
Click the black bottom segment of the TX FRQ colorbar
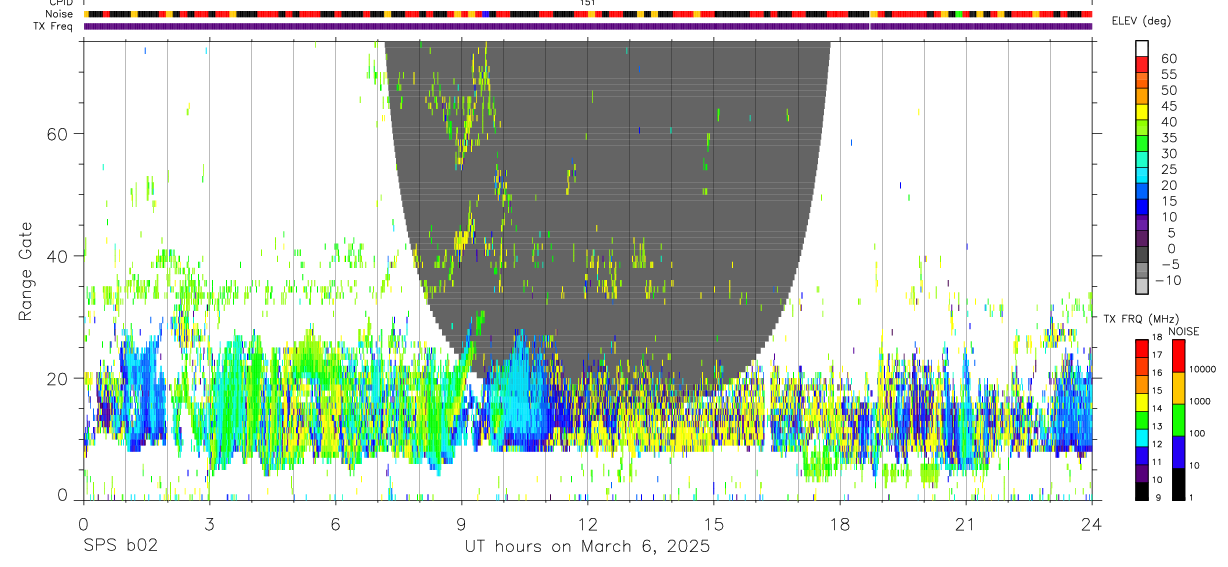coord(1142,490)
